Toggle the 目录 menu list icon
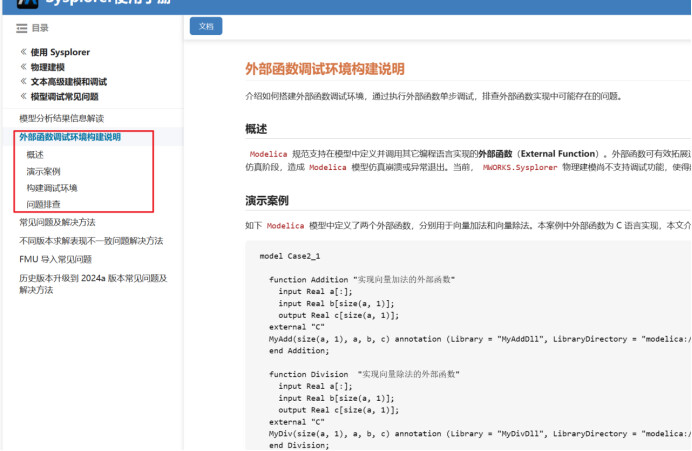692x451 pixels. coord(22,28)
